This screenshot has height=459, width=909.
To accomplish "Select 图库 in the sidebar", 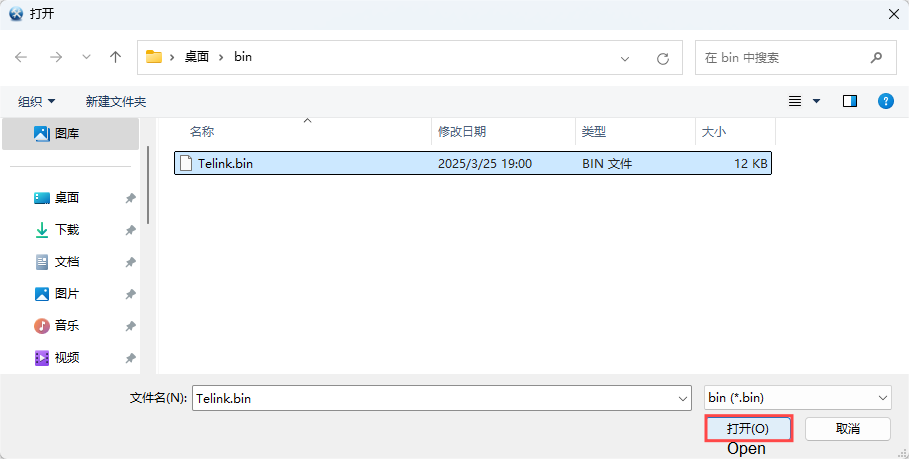I will point(70,134).
